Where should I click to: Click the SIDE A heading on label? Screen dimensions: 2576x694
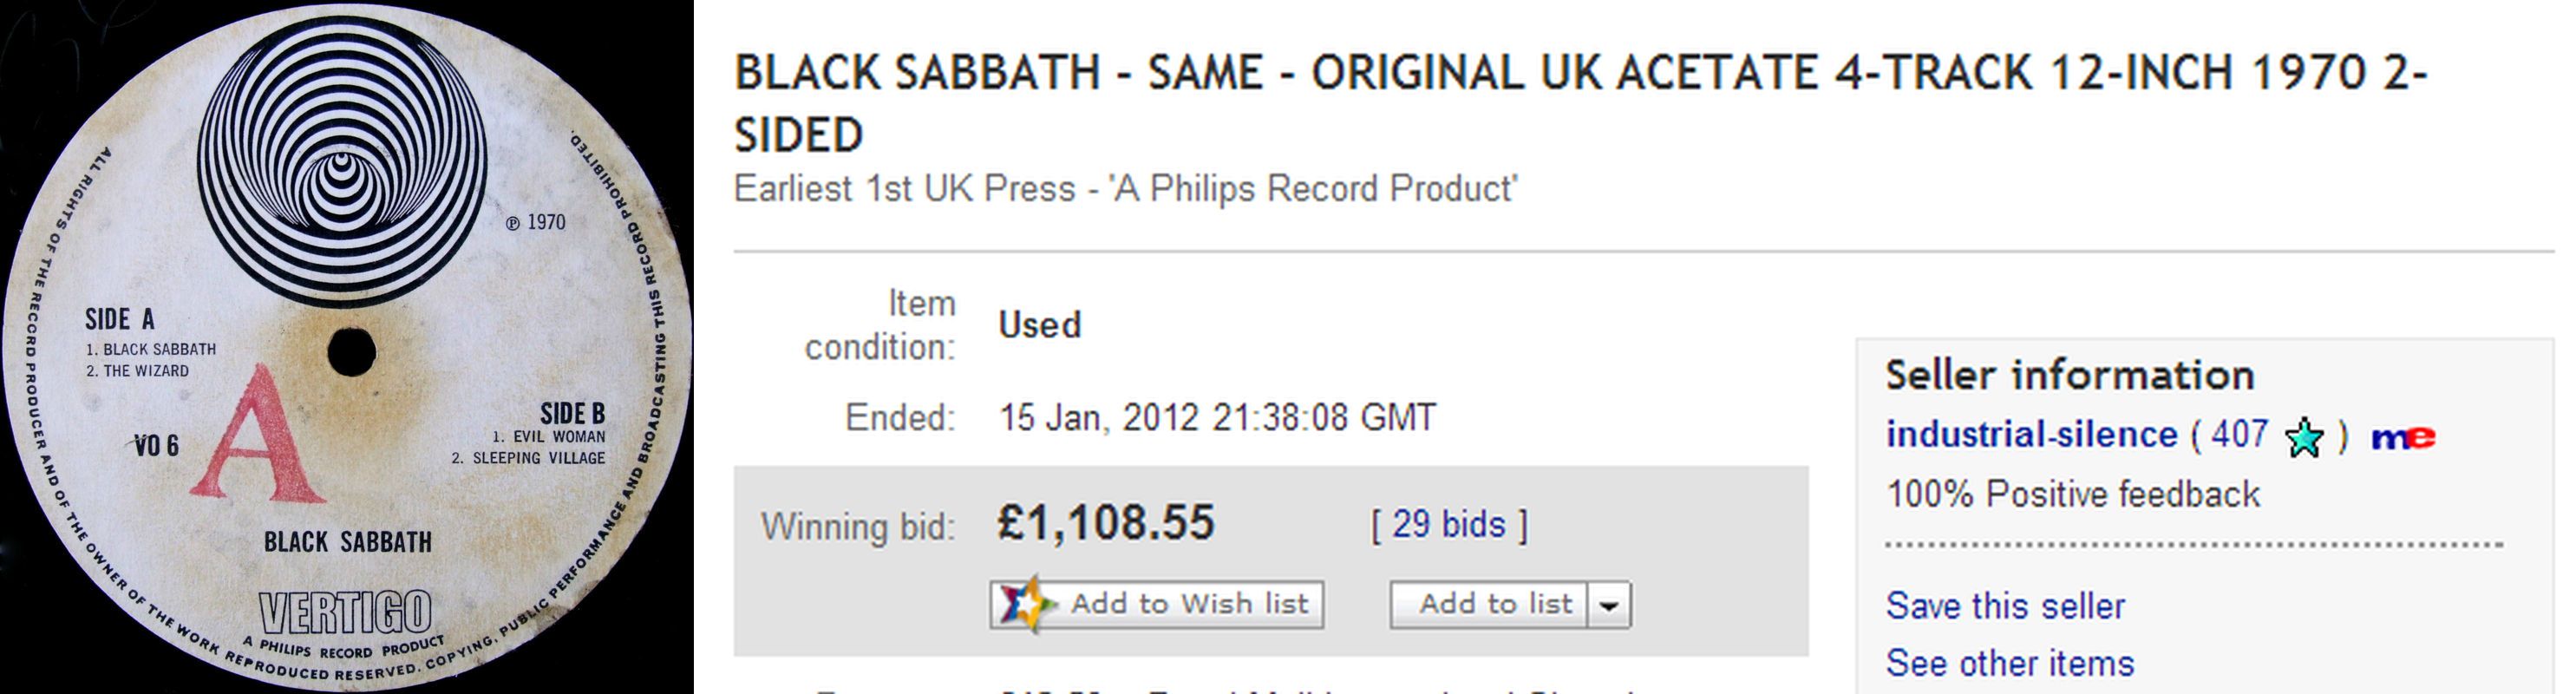[120, 320]
